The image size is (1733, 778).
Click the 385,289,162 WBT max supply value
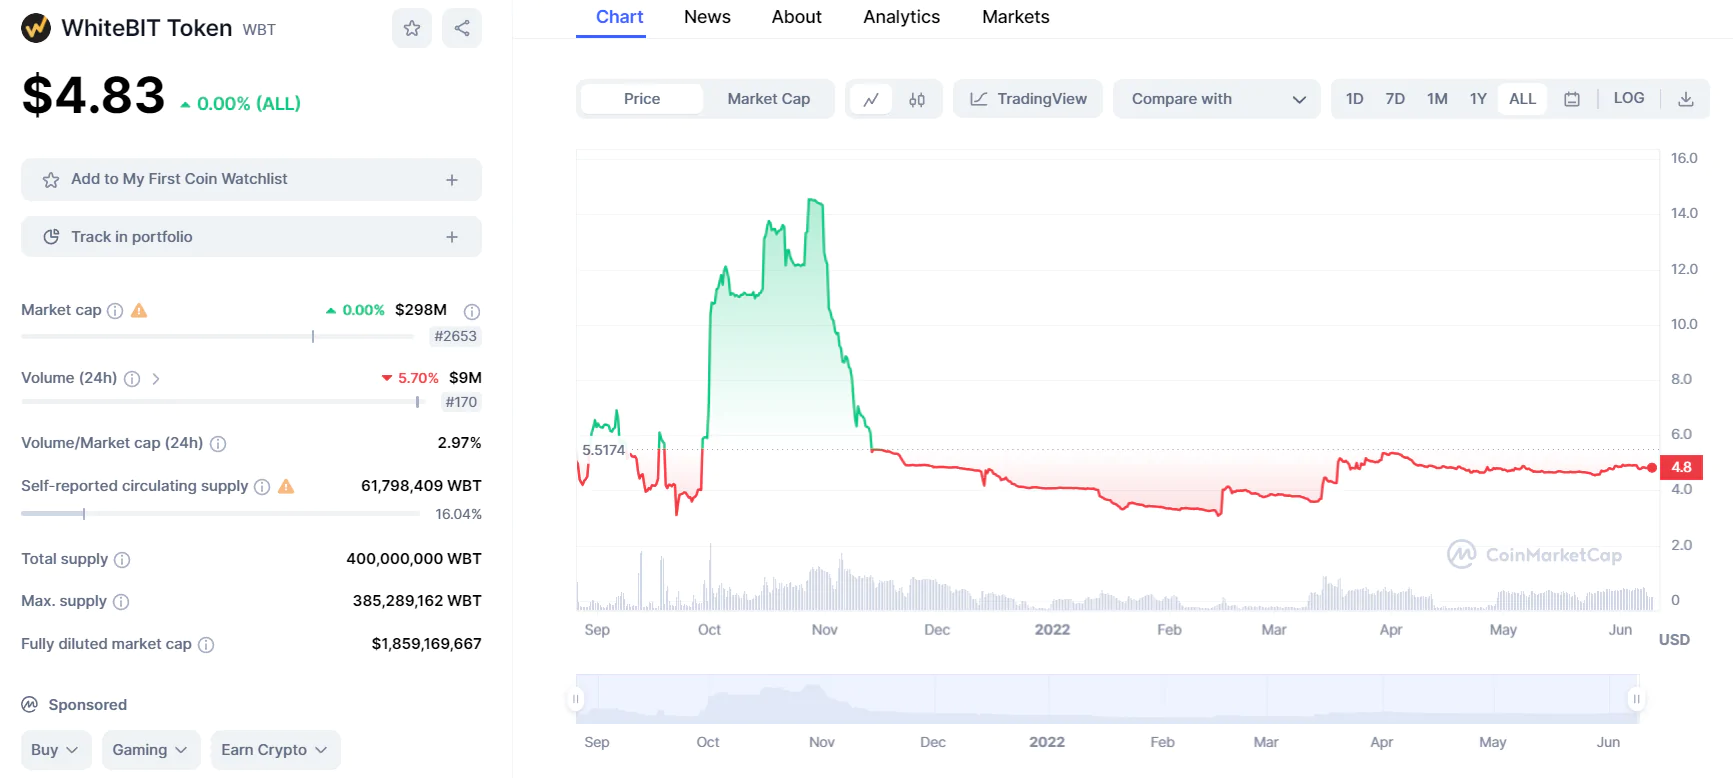pyautogui.click(x=417, y=601)
